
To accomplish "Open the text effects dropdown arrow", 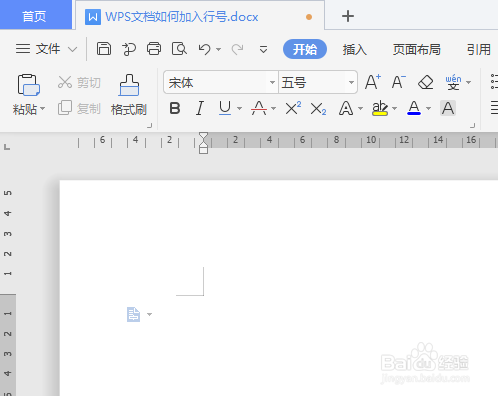I will 360,108.
